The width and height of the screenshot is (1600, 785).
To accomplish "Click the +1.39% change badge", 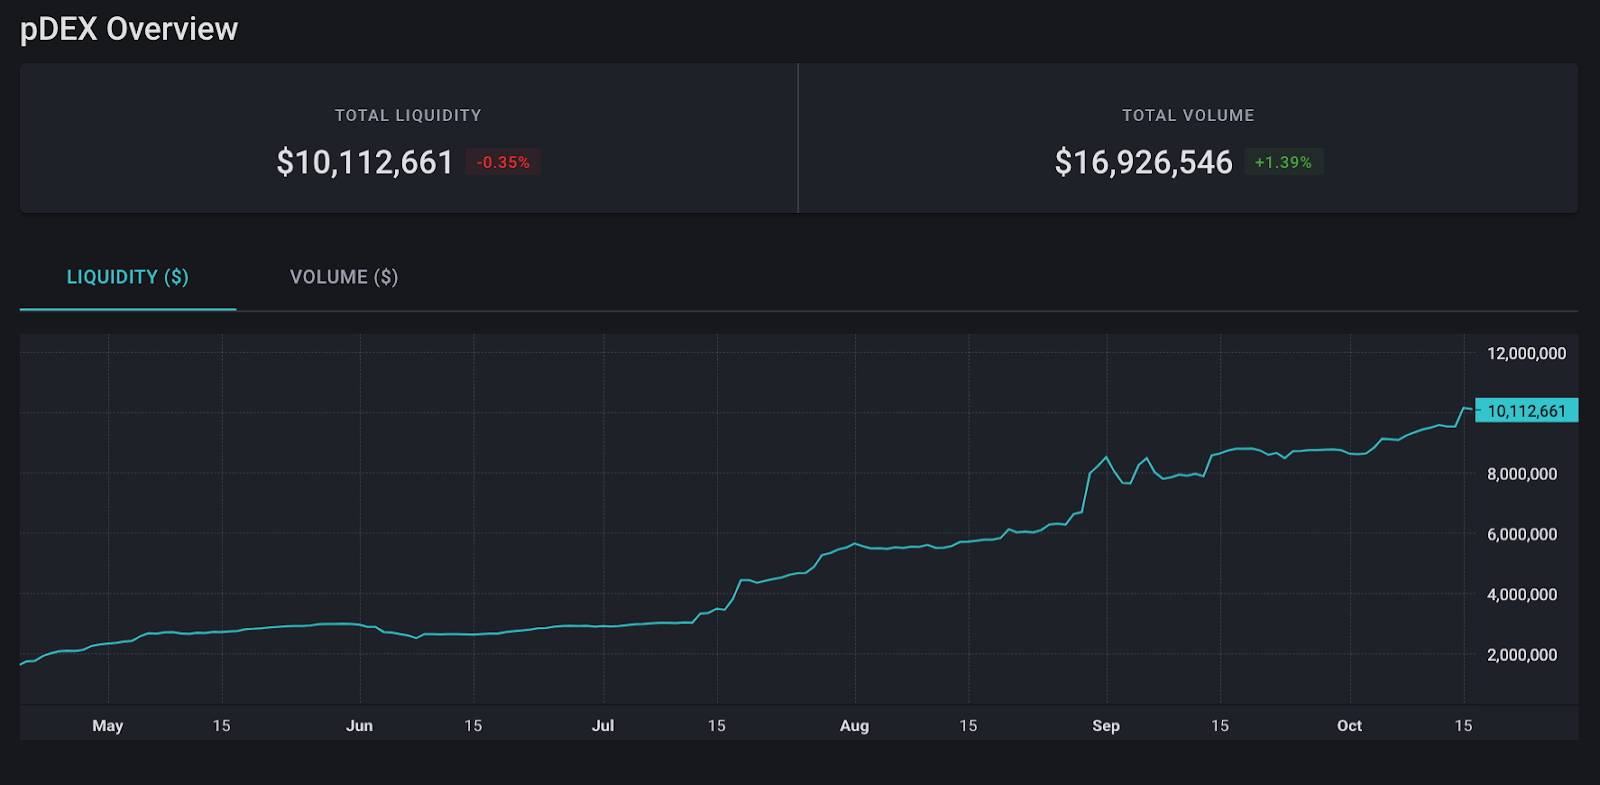I will pos(1283,162).
